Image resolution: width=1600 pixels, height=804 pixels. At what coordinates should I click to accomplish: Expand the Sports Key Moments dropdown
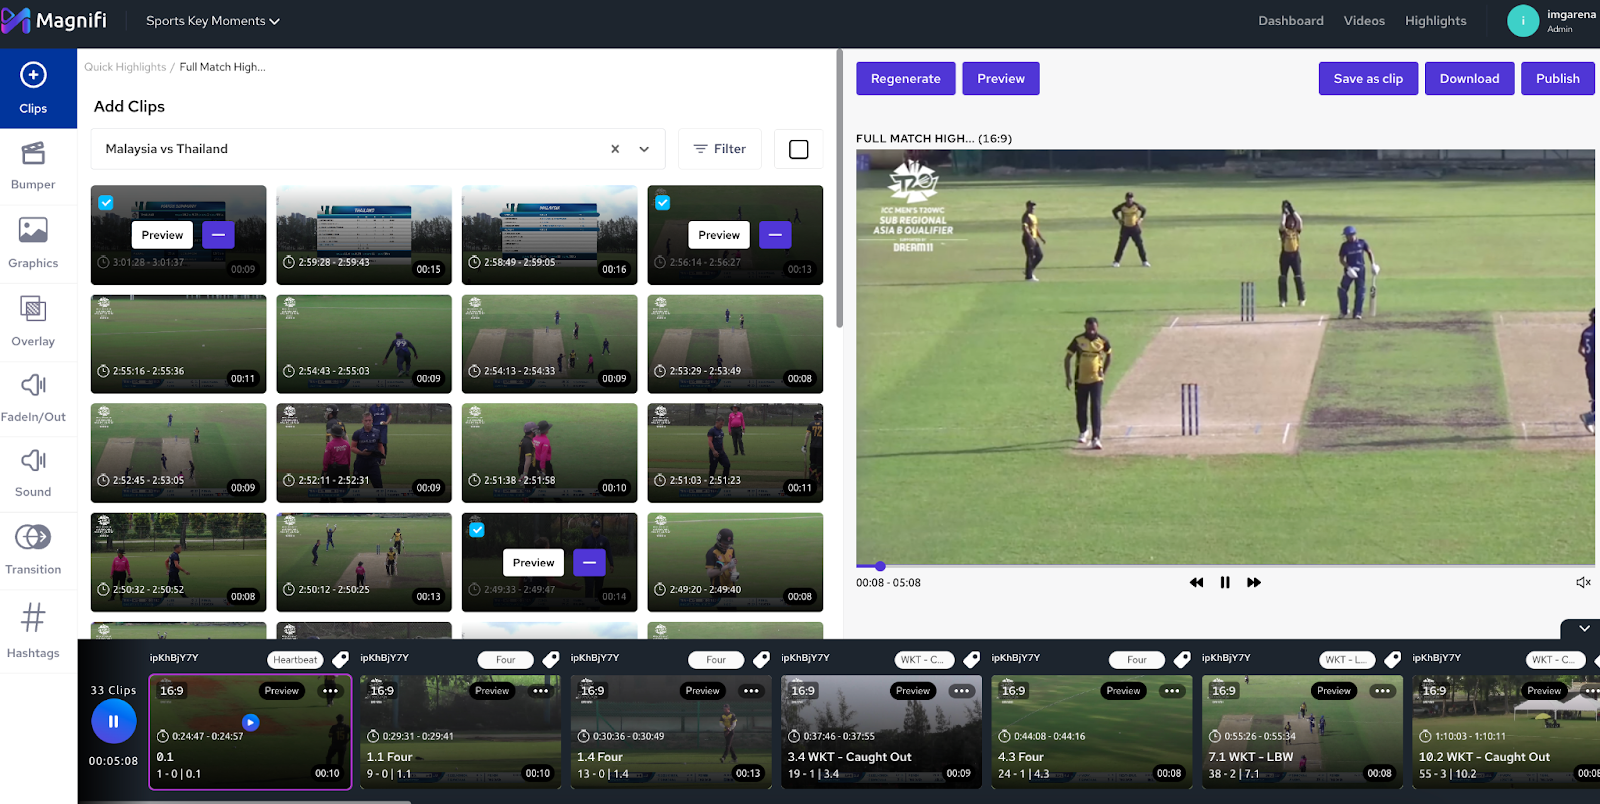coord(213,21)
